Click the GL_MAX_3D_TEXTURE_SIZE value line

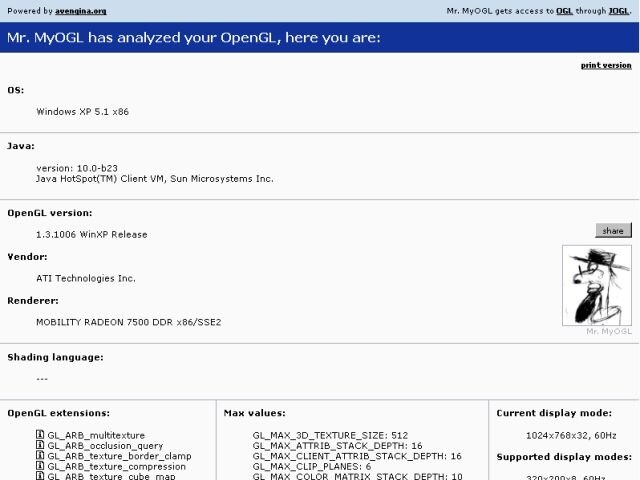[x=330, y=435]
